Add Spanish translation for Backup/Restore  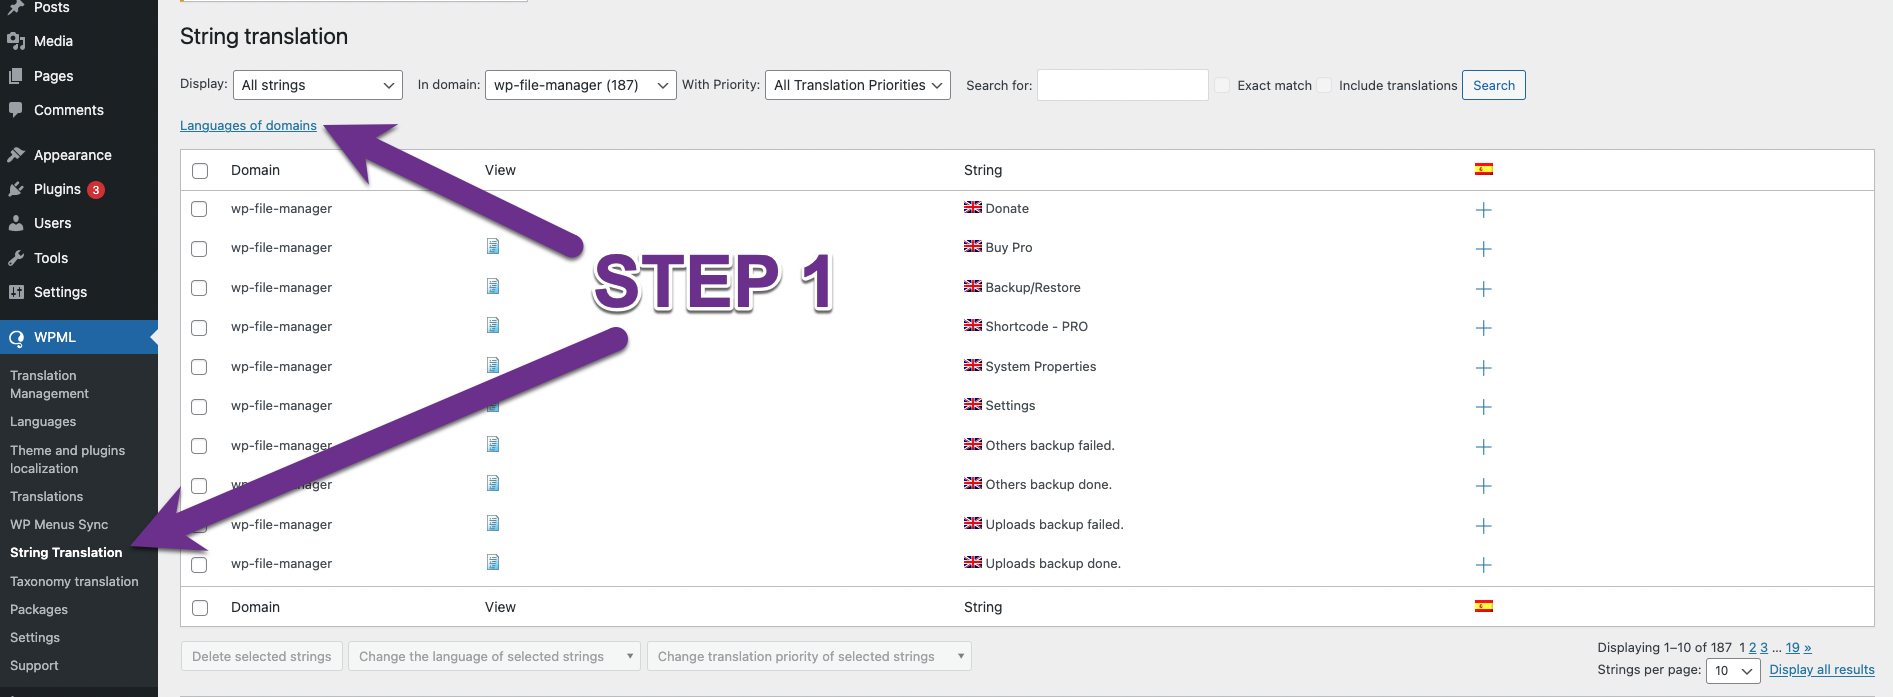(x=1484, y=289)
